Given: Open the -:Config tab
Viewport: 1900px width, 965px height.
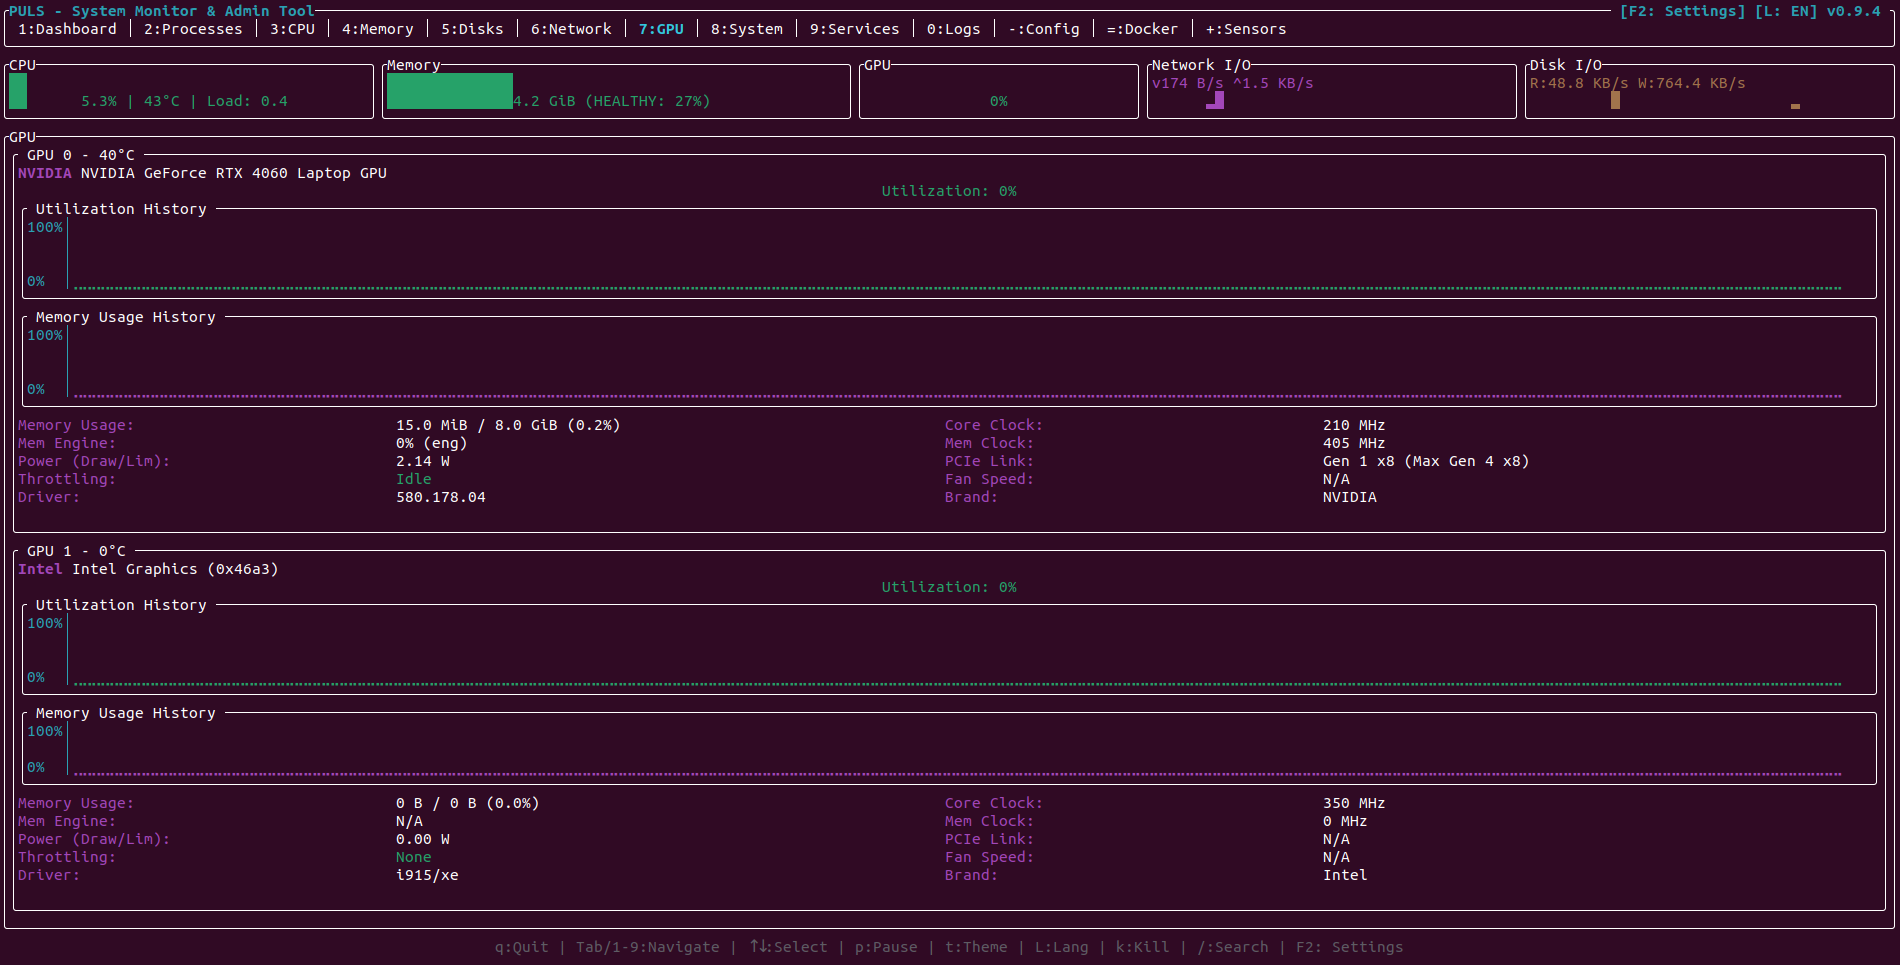Looking at the screenshot, I should tap(1044, 29).
